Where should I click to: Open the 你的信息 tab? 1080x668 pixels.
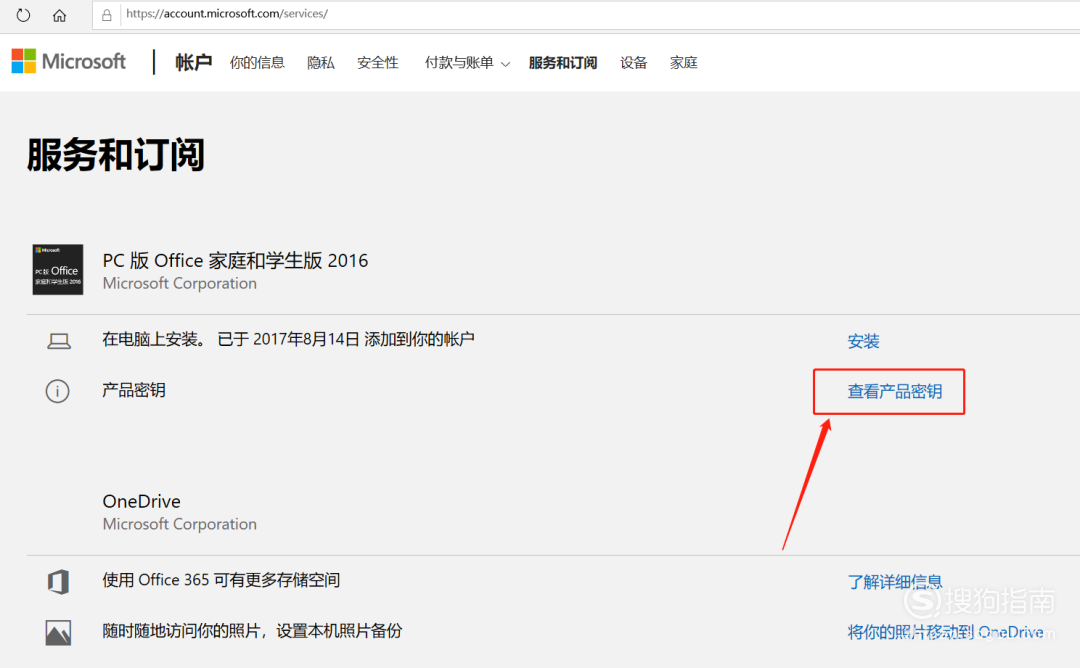(257, 63)
